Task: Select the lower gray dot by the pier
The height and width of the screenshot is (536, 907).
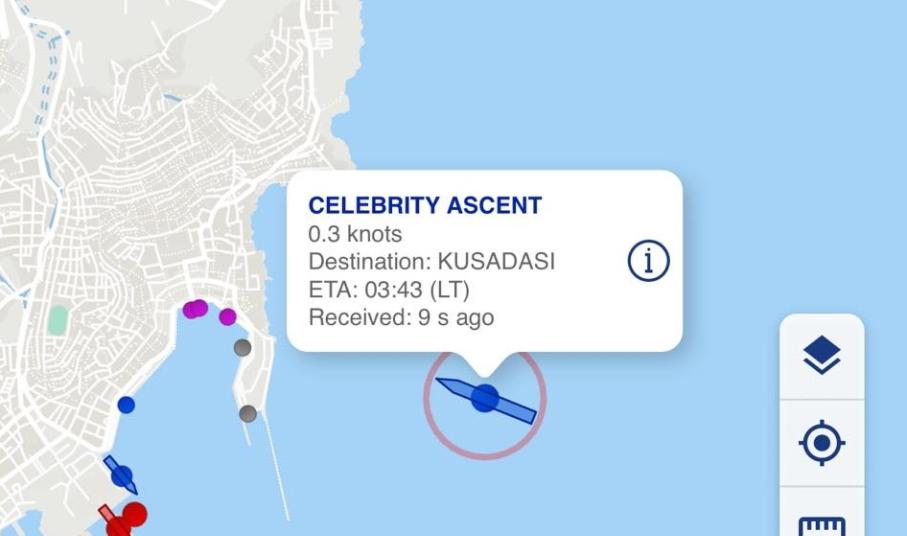Action: (x=248, y=414)
